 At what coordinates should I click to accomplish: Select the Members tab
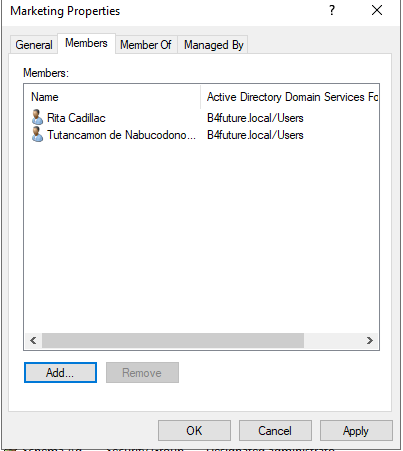[x=86, y=43]
